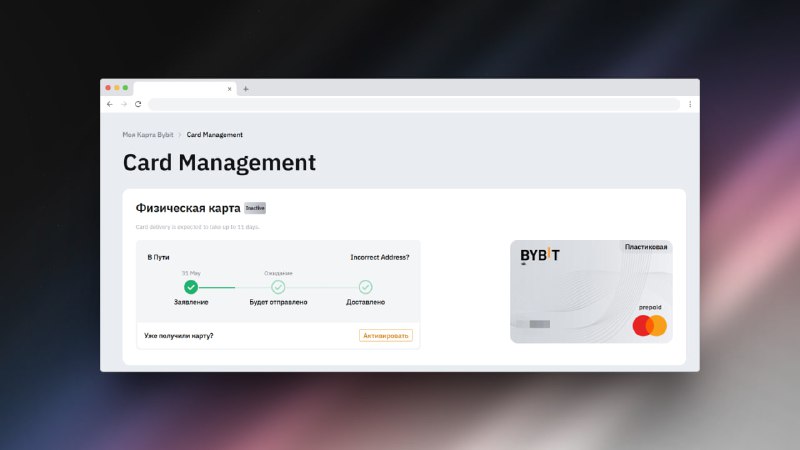Open the browser three-dot menu
This screenshot has width=800, height=450.
pyautogui.click(x=690, y=104)
